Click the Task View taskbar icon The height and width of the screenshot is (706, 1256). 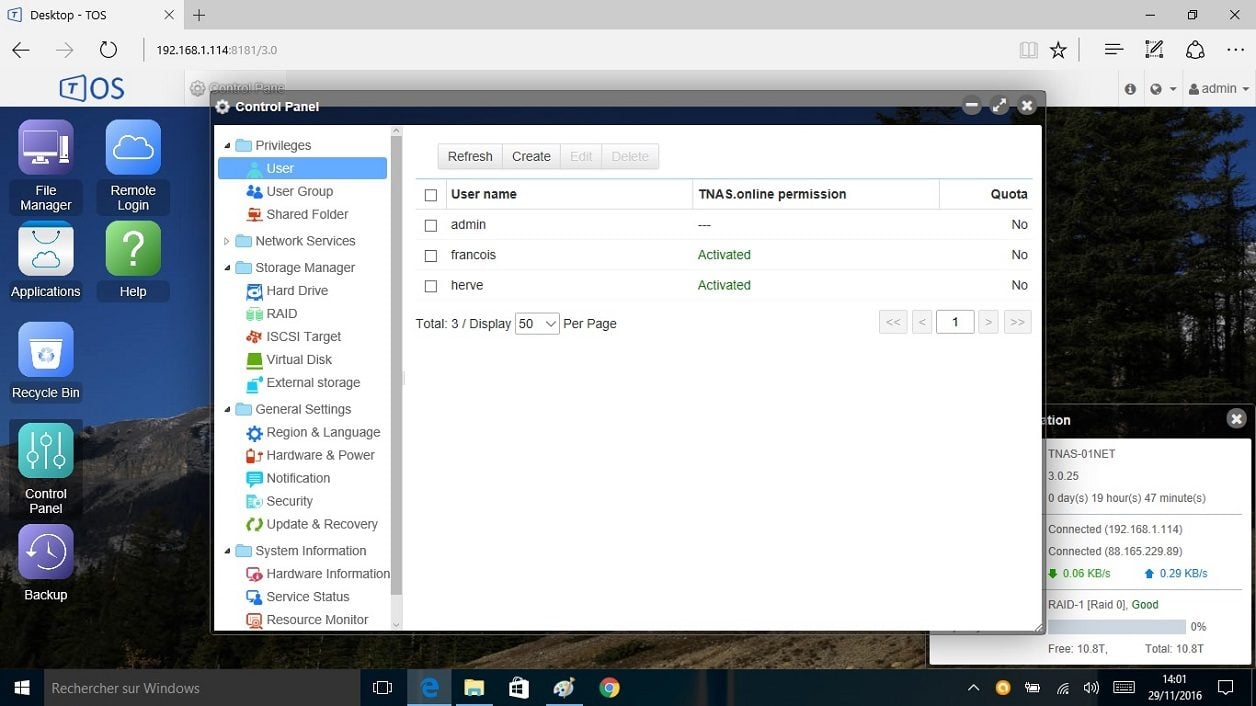(x=382, y=688)
